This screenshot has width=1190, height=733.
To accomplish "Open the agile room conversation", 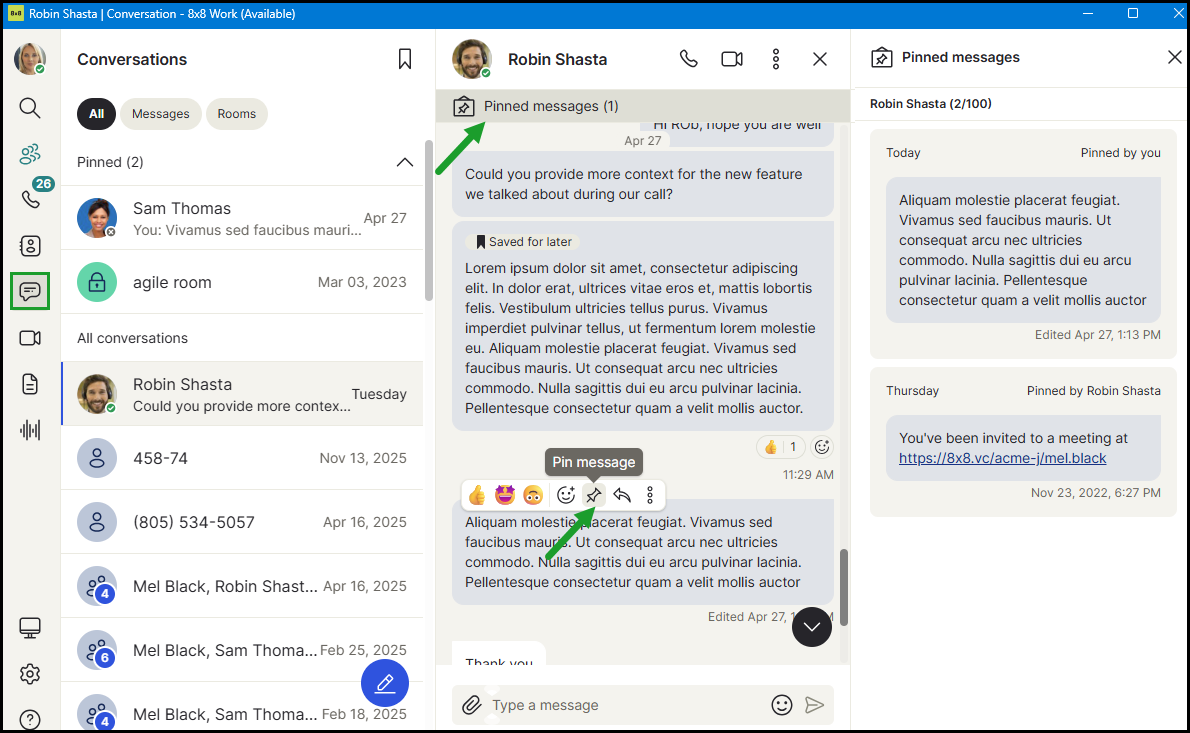I will click(x=242, y=282).
